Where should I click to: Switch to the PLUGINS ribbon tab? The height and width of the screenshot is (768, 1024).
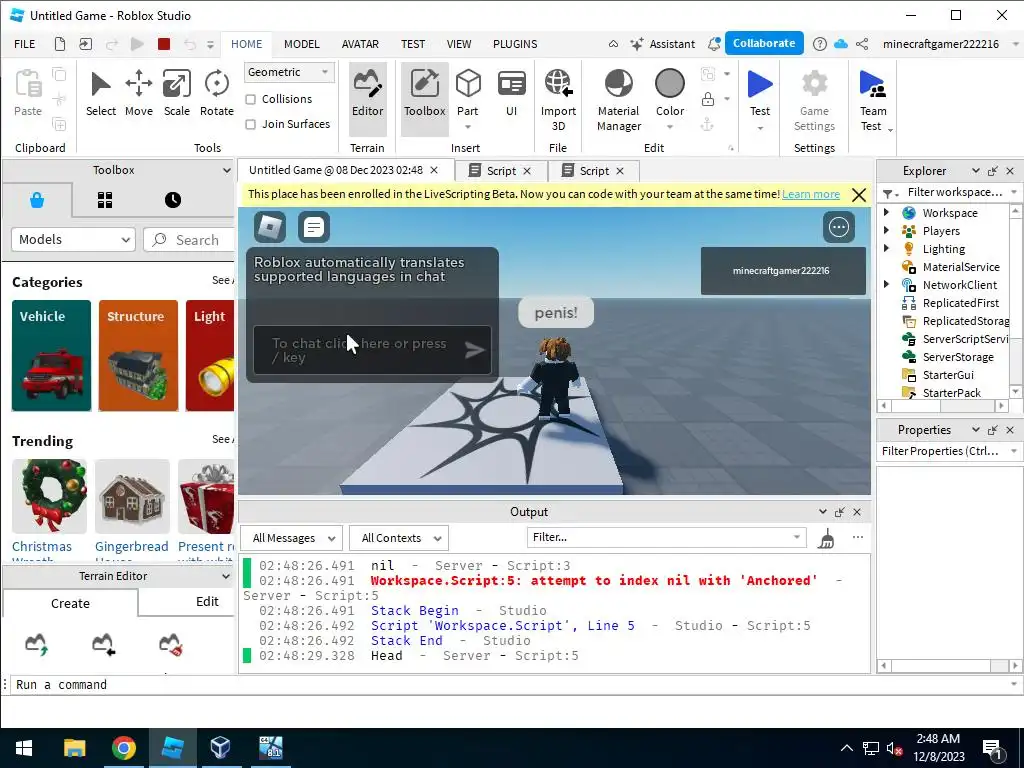pos(515,44)
